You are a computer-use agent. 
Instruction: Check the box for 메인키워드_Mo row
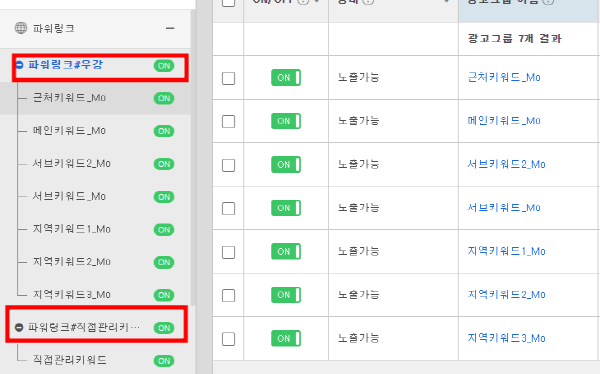228,122
